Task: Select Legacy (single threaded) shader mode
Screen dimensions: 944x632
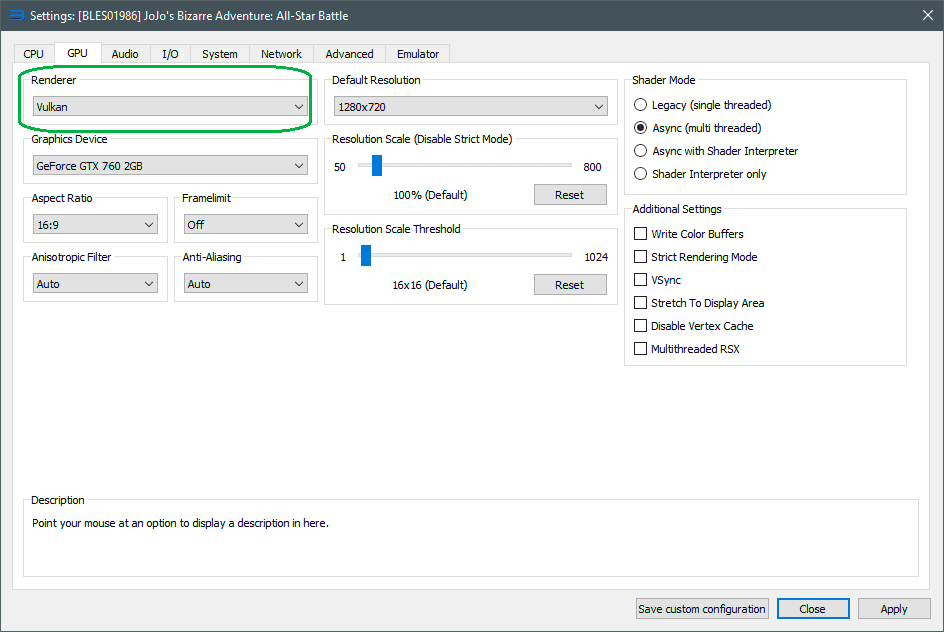Action: (703, 105)
